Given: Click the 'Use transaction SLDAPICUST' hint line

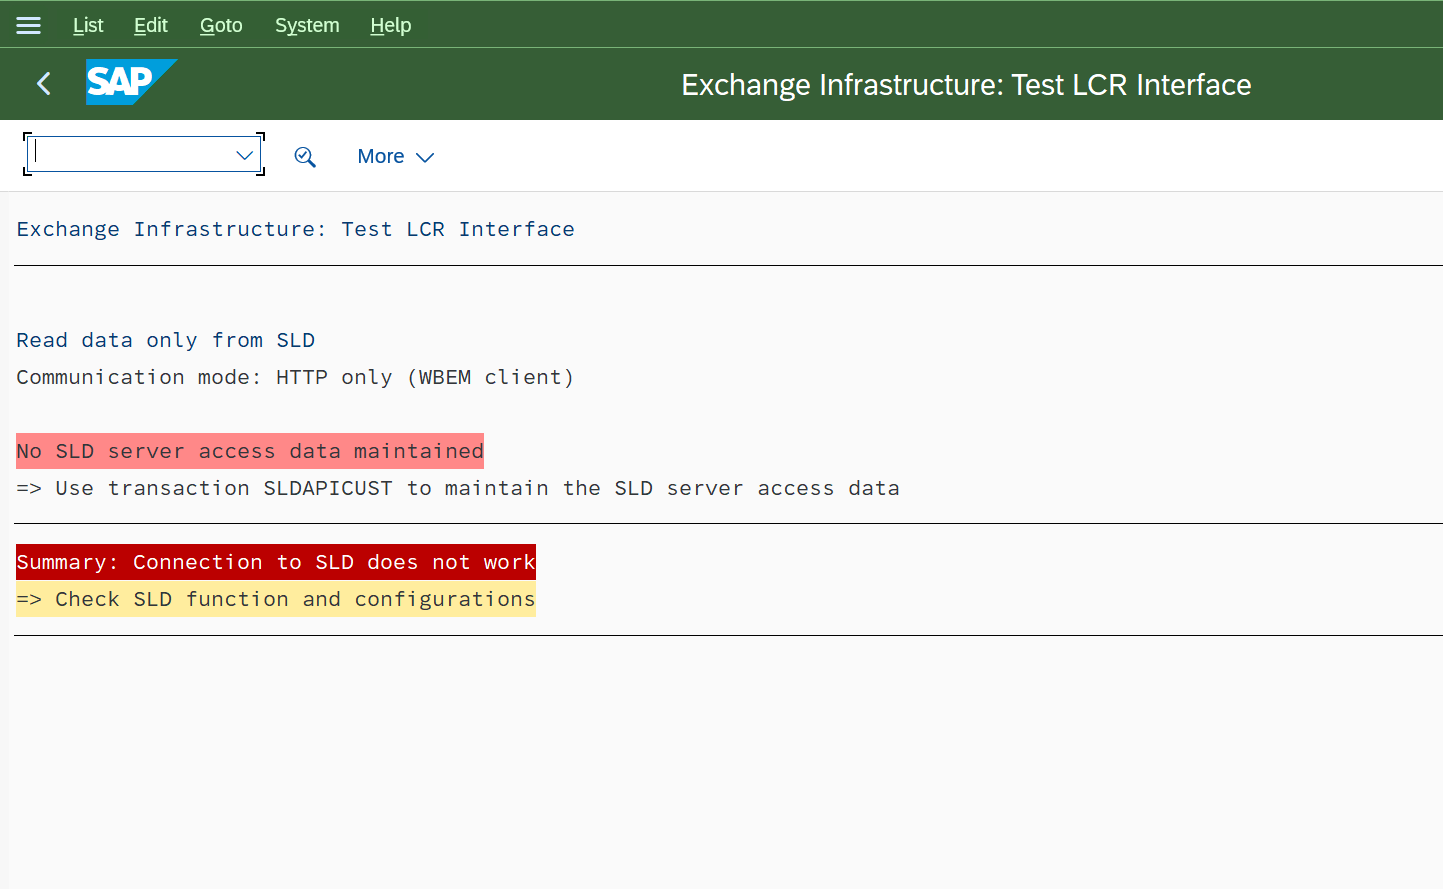Looking at the screenshot, I should 458,488.
